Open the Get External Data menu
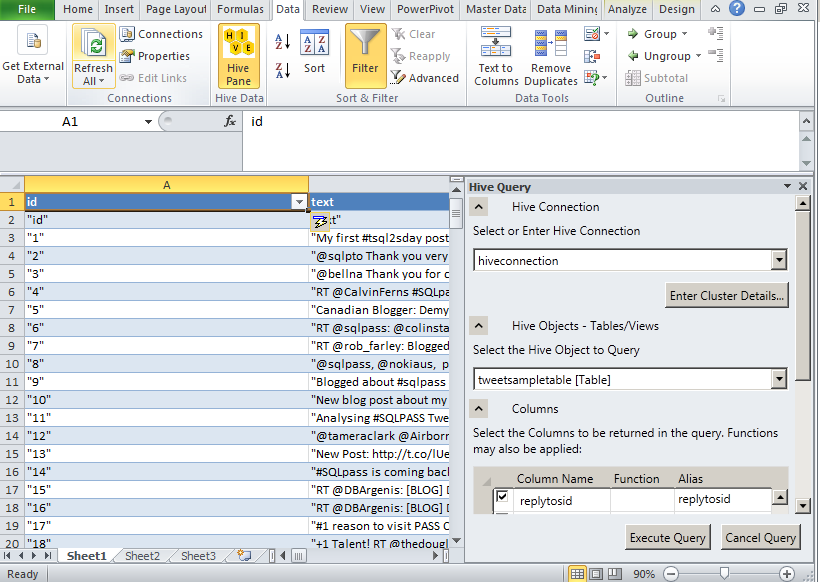The width and height of the screenshot is (820, 582). 32,55
